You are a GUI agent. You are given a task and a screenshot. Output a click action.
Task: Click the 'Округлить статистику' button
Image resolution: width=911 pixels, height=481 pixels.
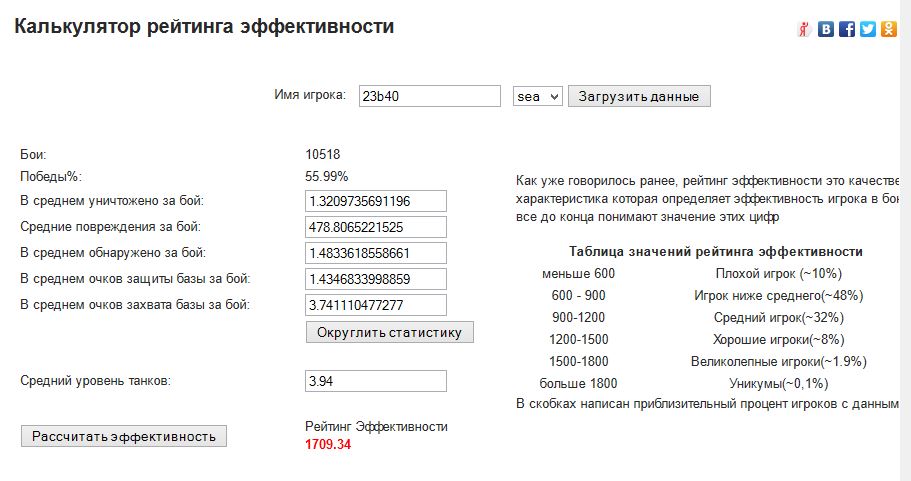(389, 332)
